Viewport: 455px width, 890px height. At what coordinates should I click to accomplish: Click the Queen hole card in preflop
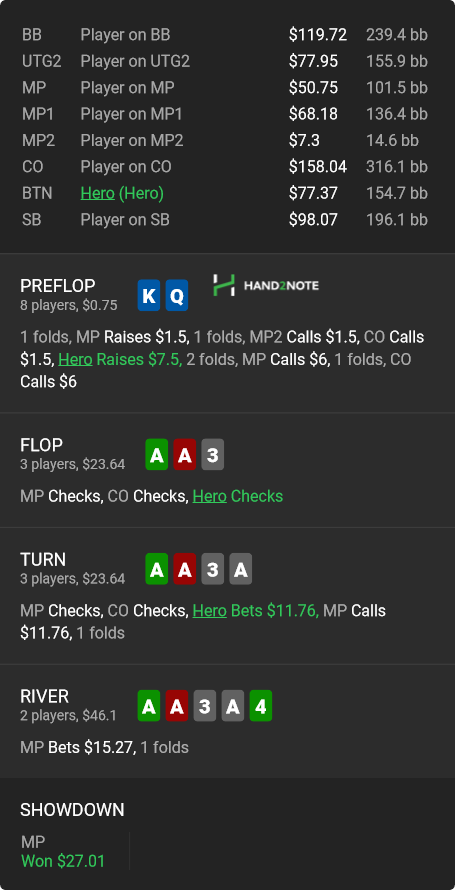pyautogui.click(x=177, y=295)
